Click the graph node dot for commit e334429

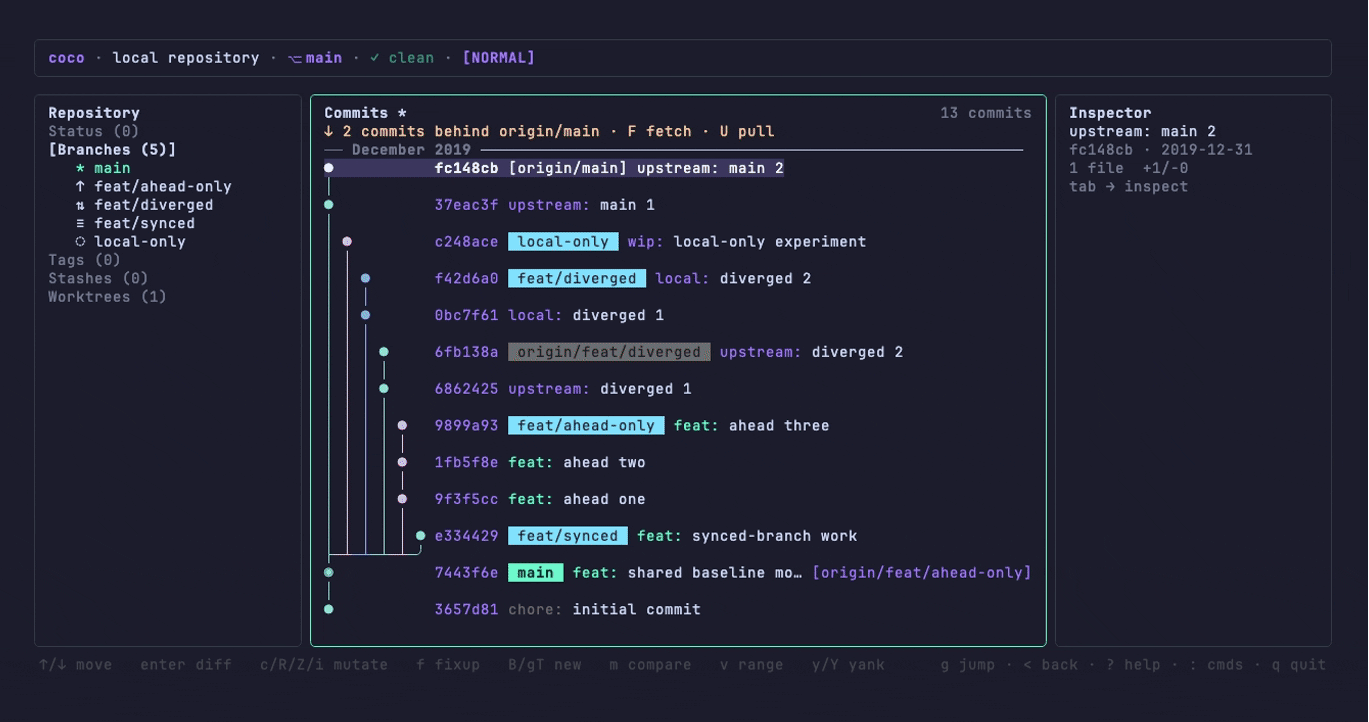click(x=421, y=536)
